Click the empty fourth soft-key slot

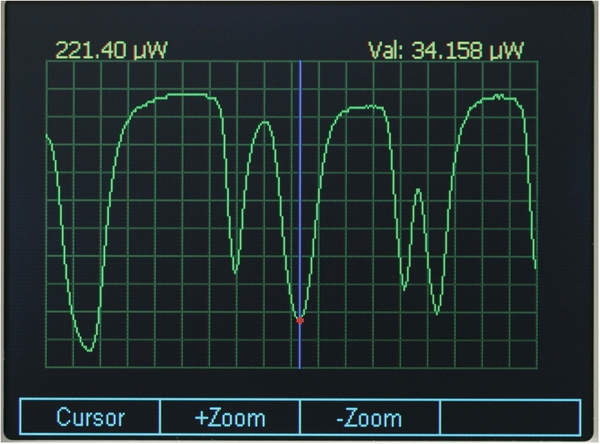[x=510, y=416]
